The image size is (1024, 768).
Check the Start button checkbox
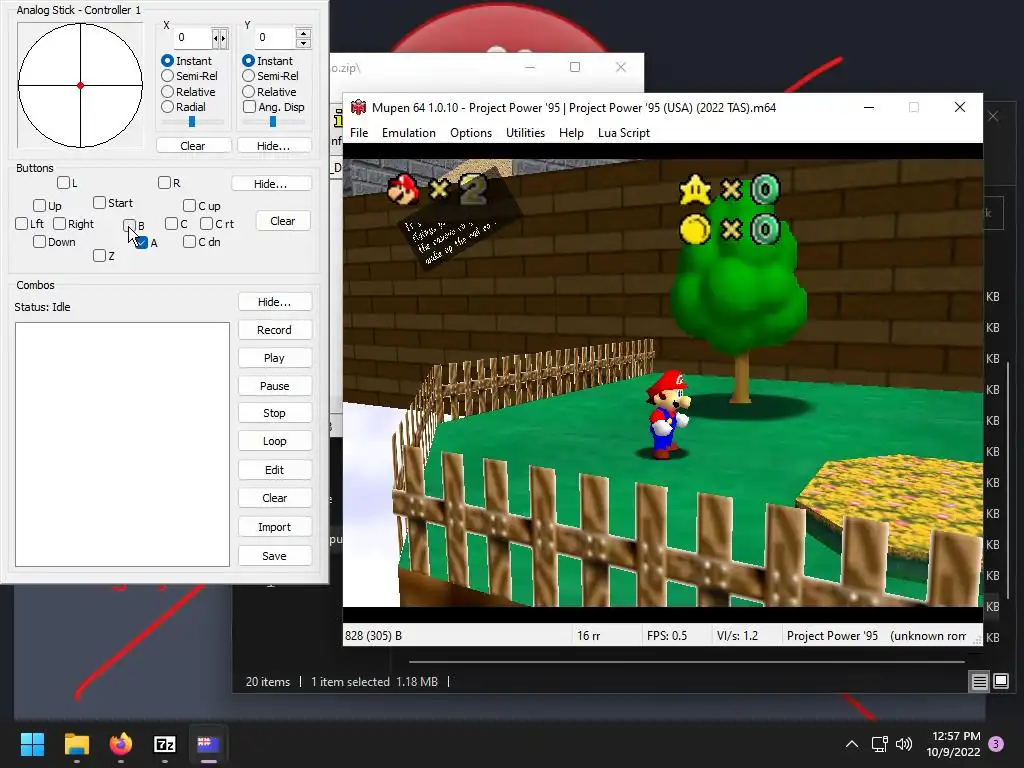click(x=99, y=203)
